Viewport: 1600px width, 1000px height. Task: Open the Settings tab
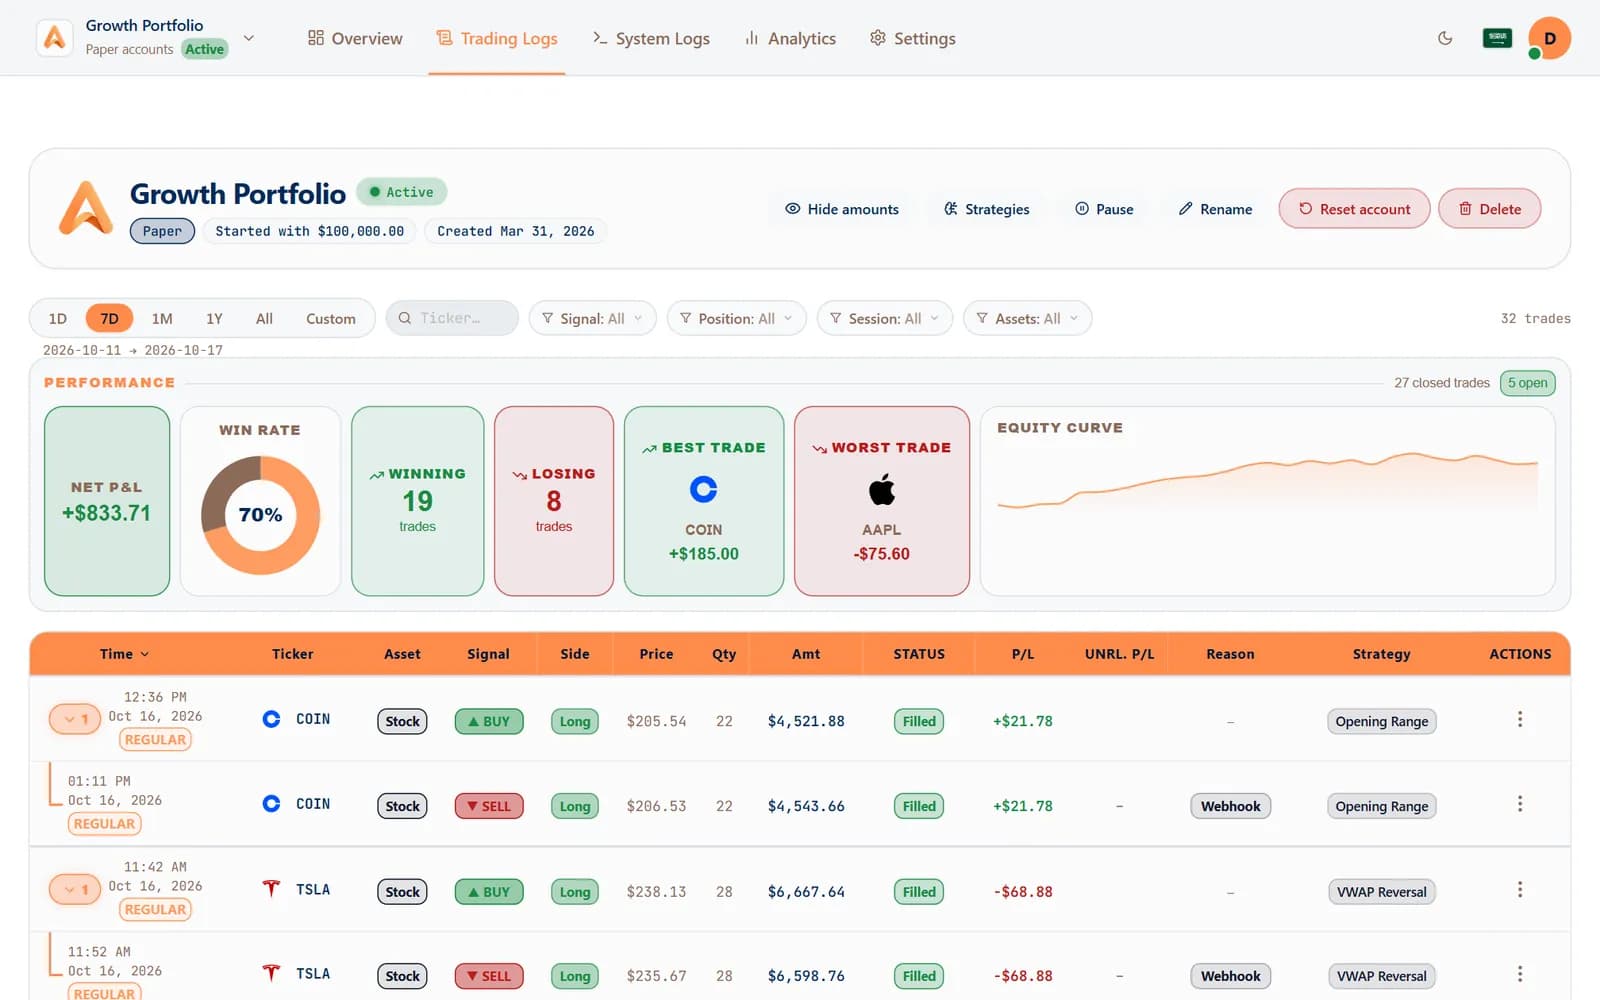(912, 38)
